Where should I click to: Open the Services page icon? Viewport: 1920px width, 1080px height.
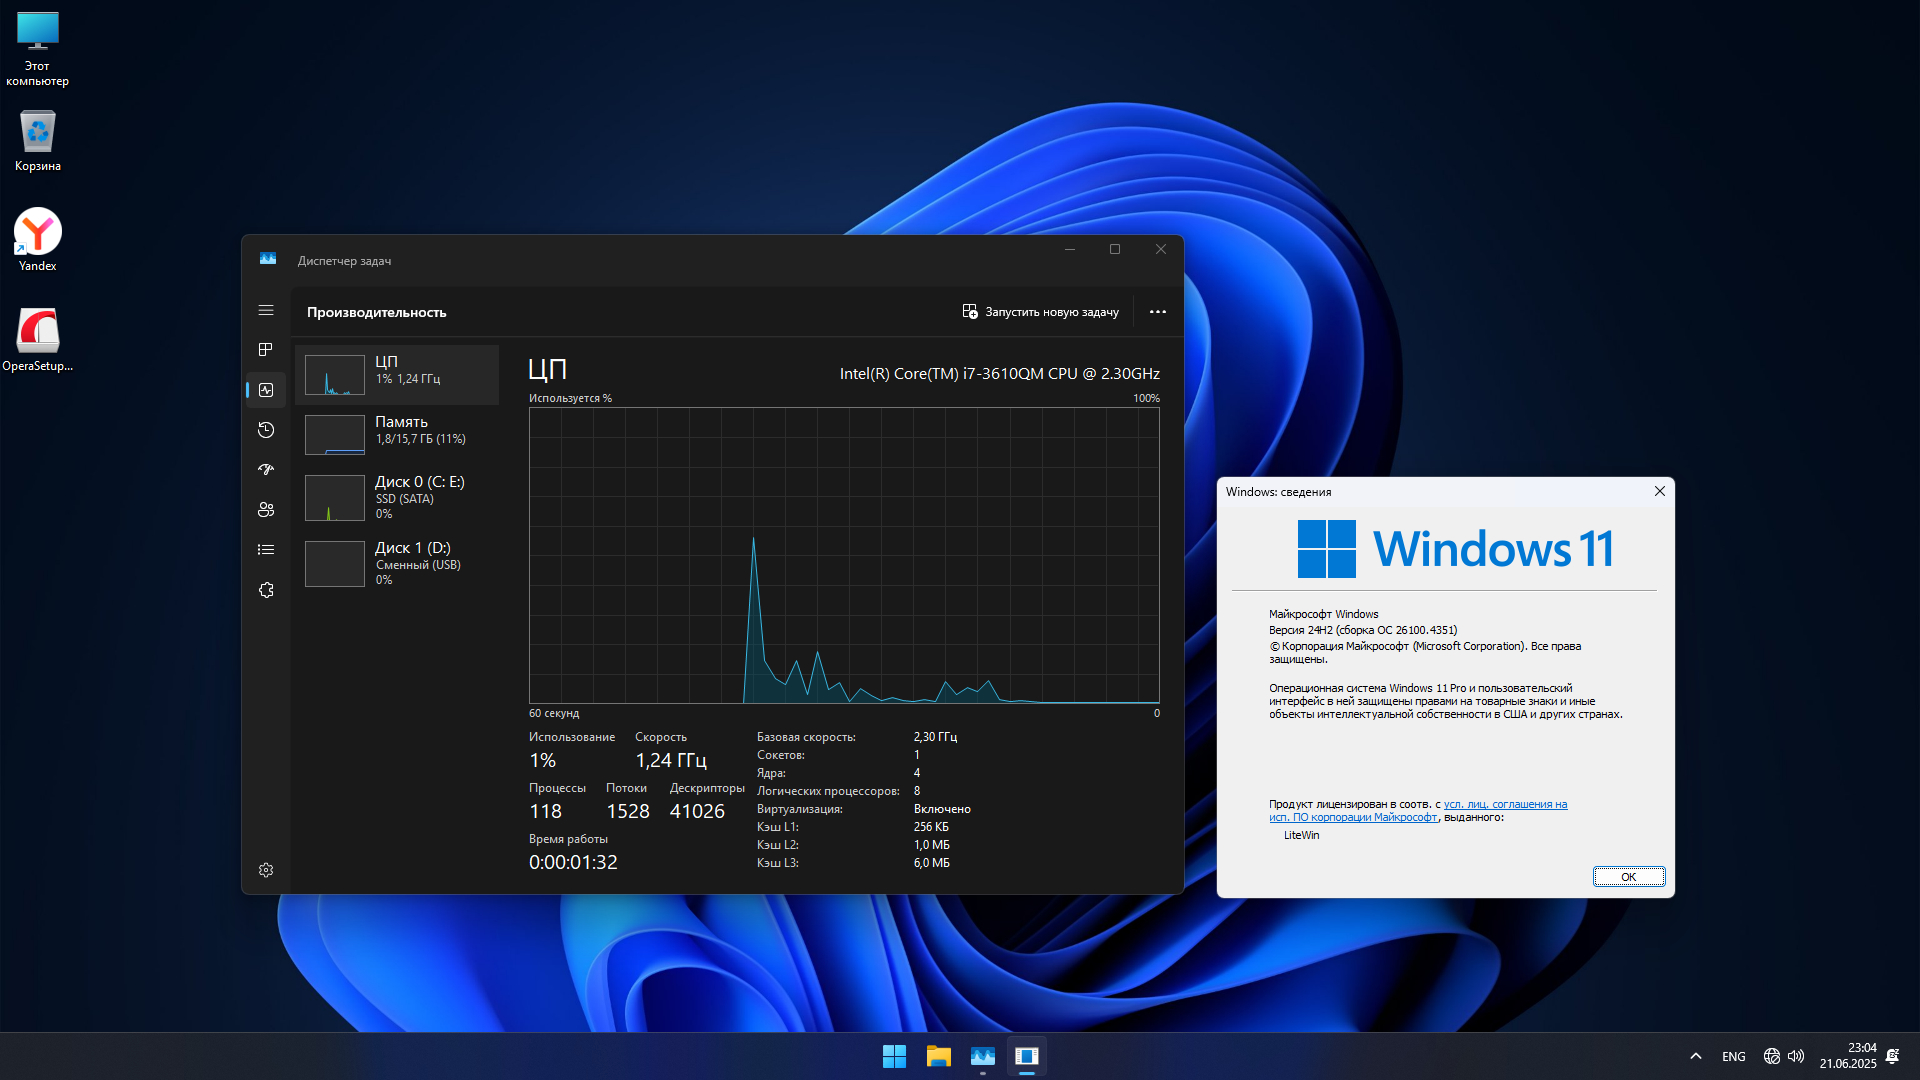click(x=266, y=590)
